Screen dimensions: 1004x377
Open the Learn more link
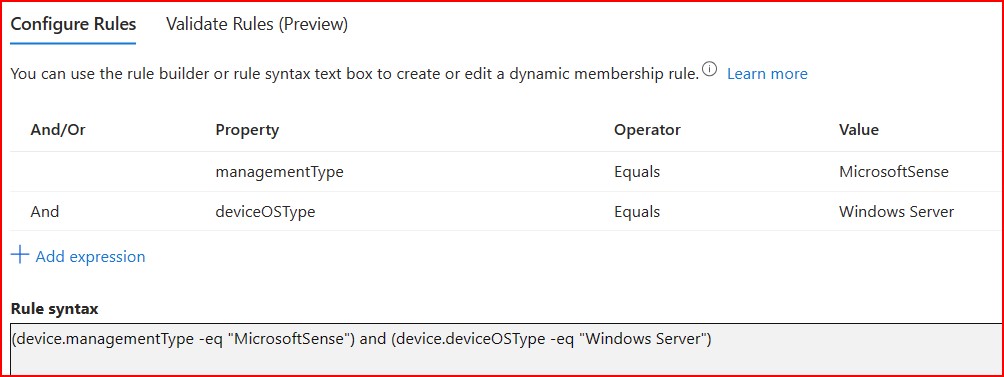767,74
